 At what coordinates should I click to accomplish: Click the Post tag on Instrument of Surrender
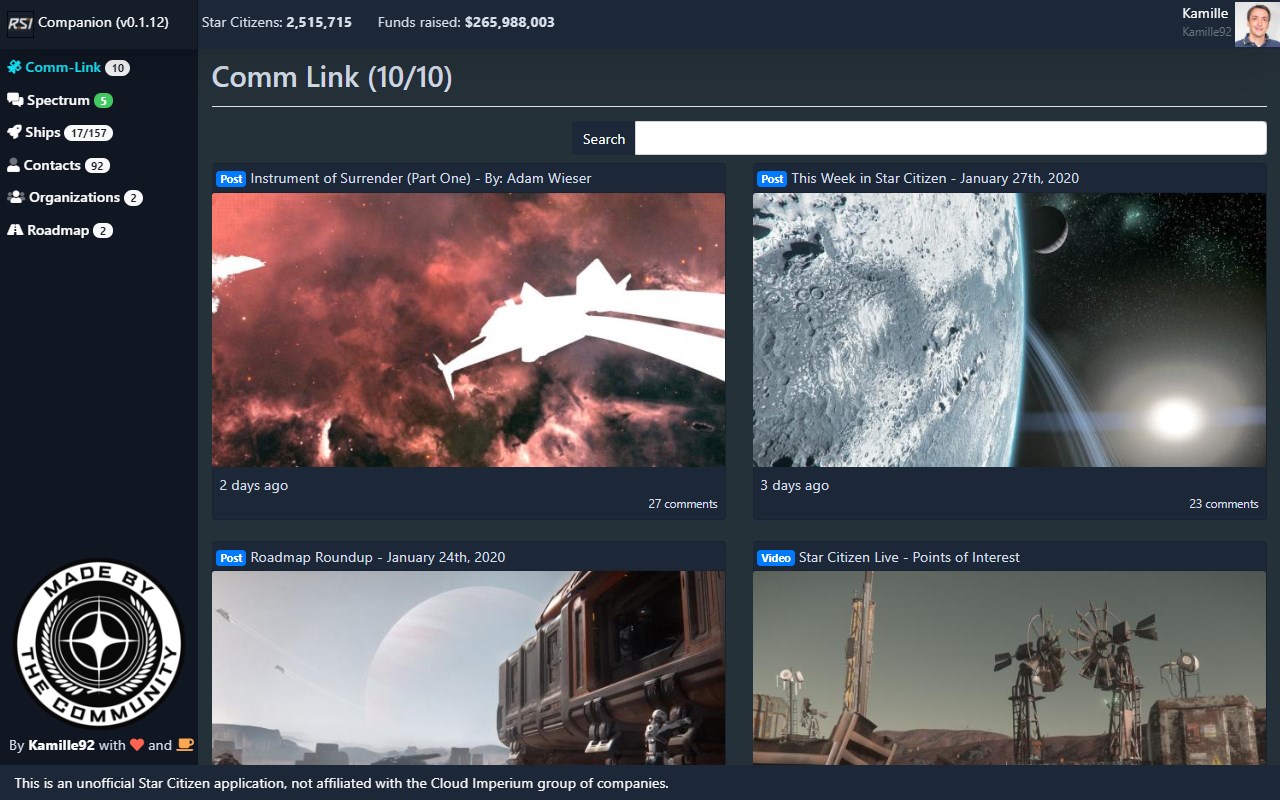[x=231, y=179]
